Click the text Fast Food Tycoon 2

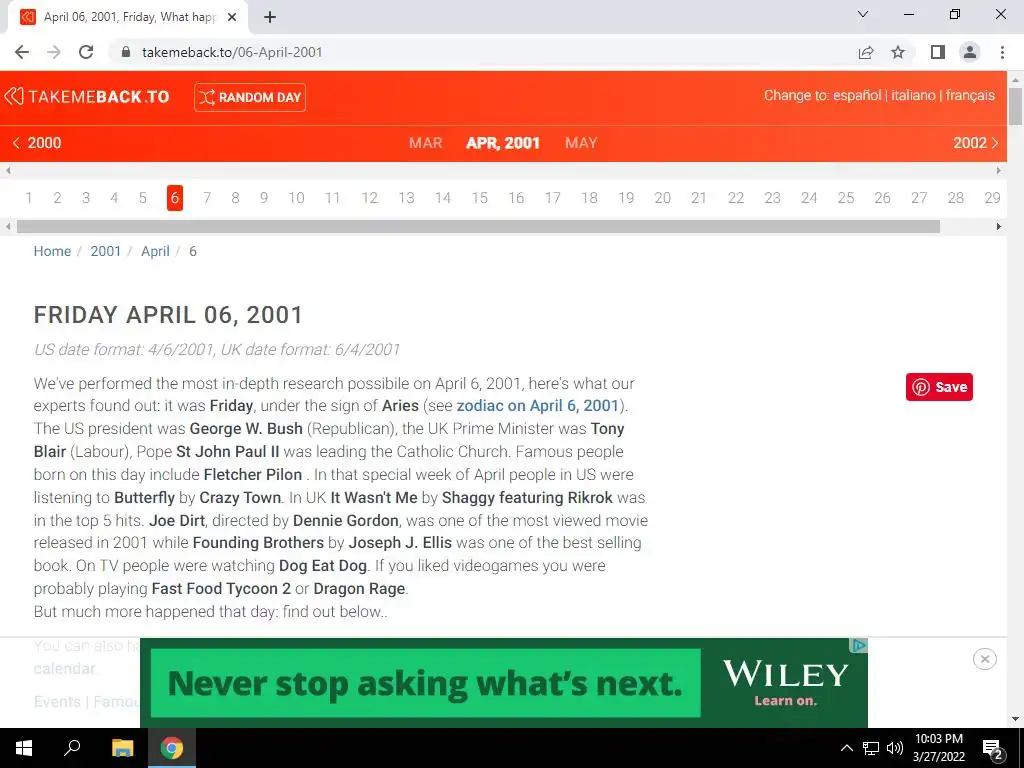coord(221,588)
